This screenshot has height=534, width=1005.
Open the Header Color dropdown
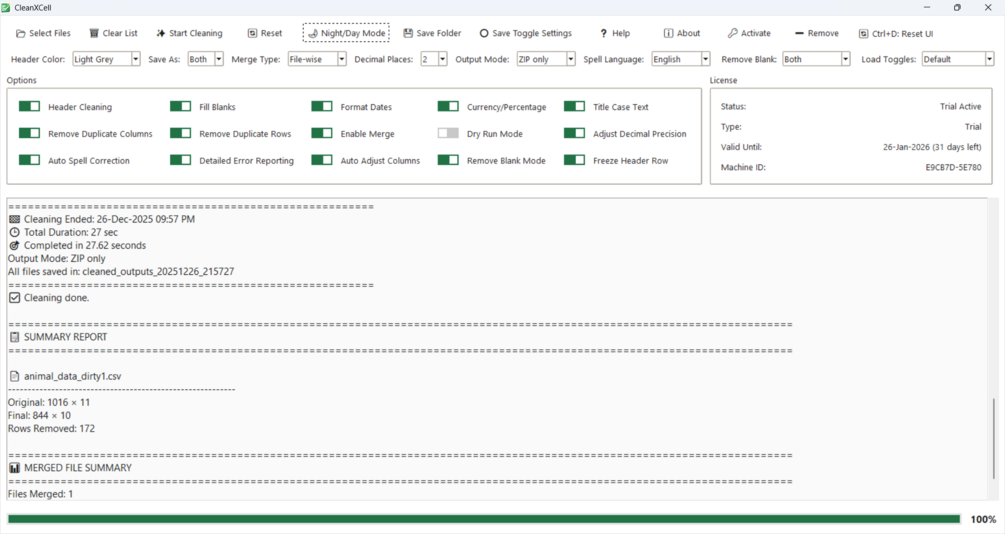click(x=106, y=59)
